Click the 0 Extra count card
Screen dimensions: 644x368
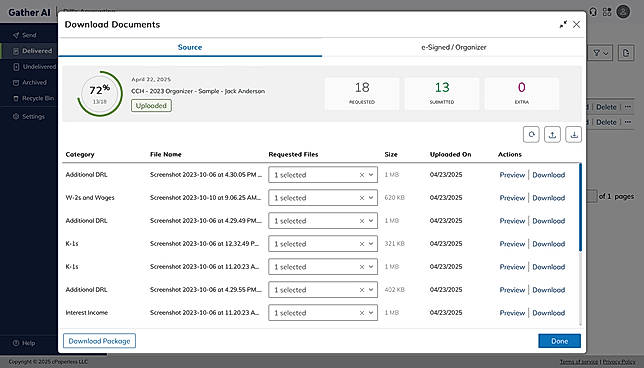pos(522,94)
